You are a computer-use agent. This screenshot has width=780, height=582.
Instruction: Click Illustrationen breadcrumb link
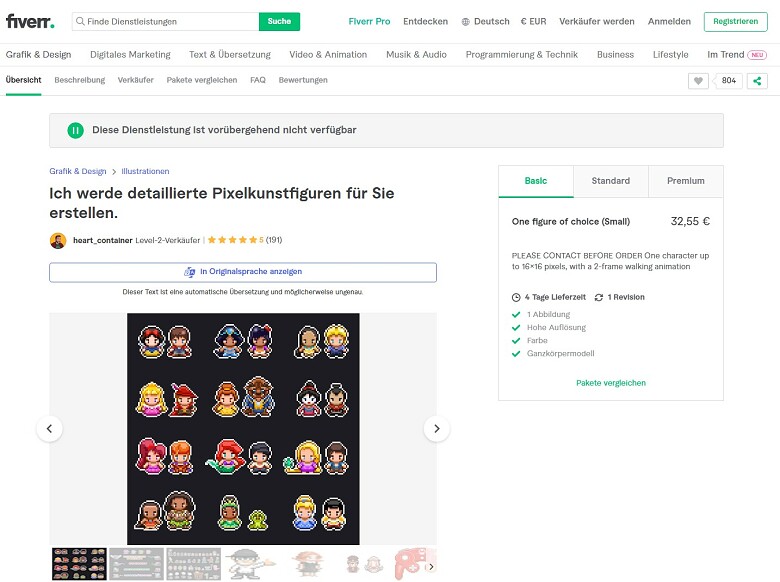(x=145, y=172)
